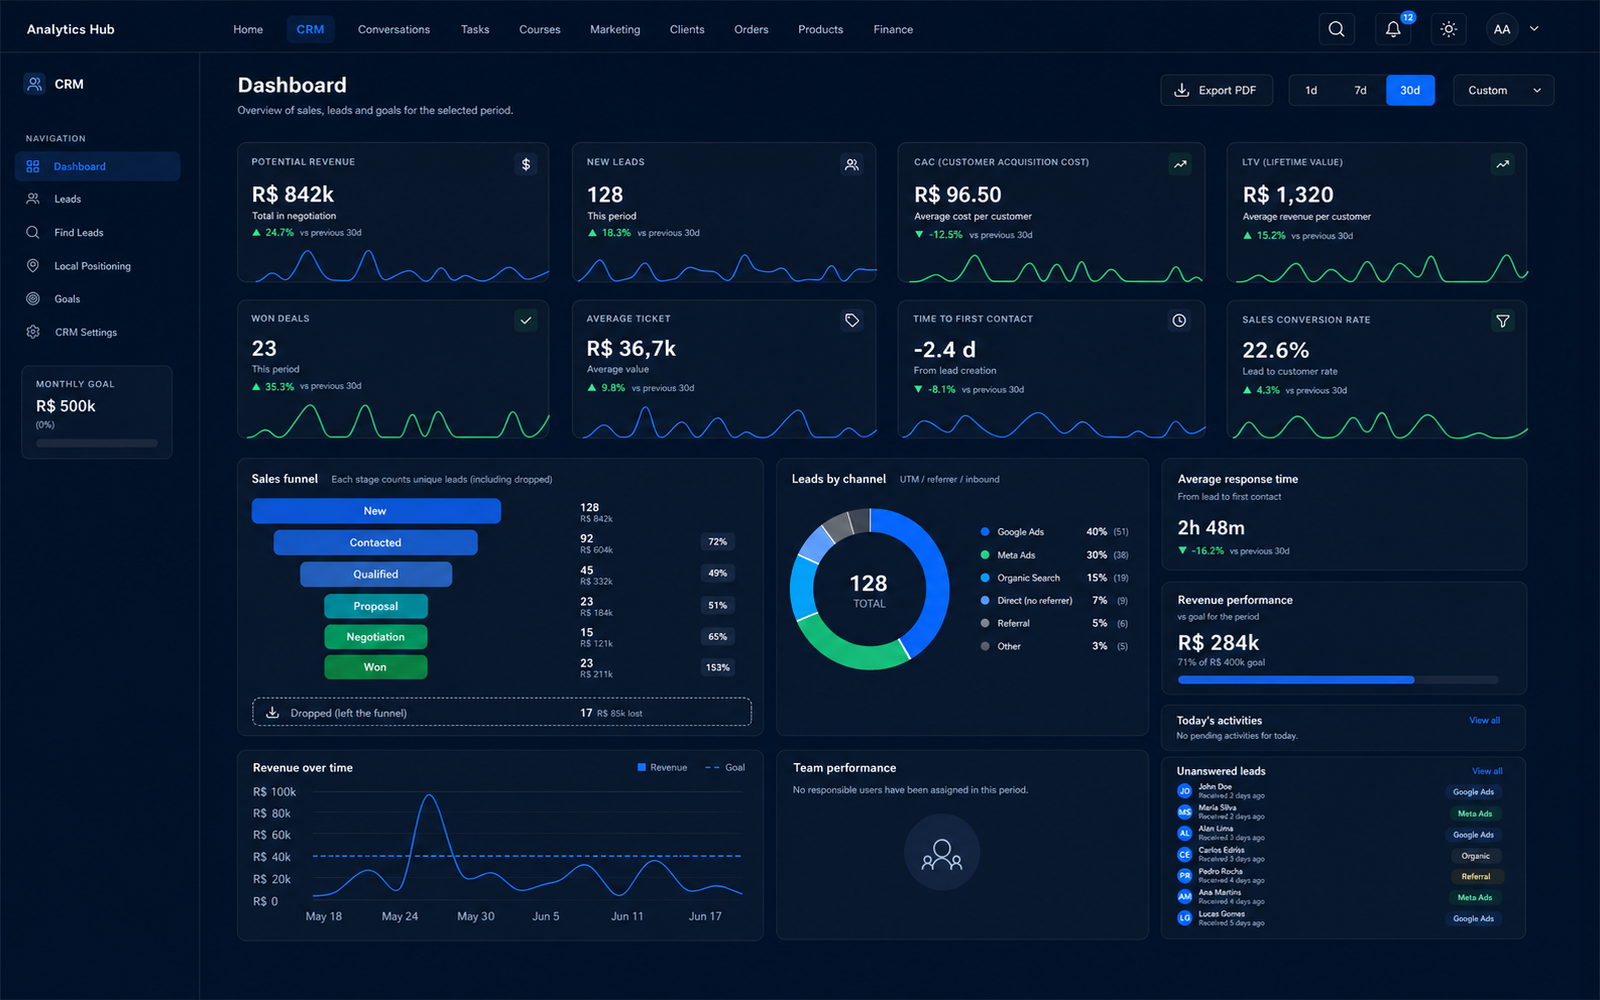Open Local Positioning pin icon
This screenshot has height=1000, width=1600.
[33, 266]
